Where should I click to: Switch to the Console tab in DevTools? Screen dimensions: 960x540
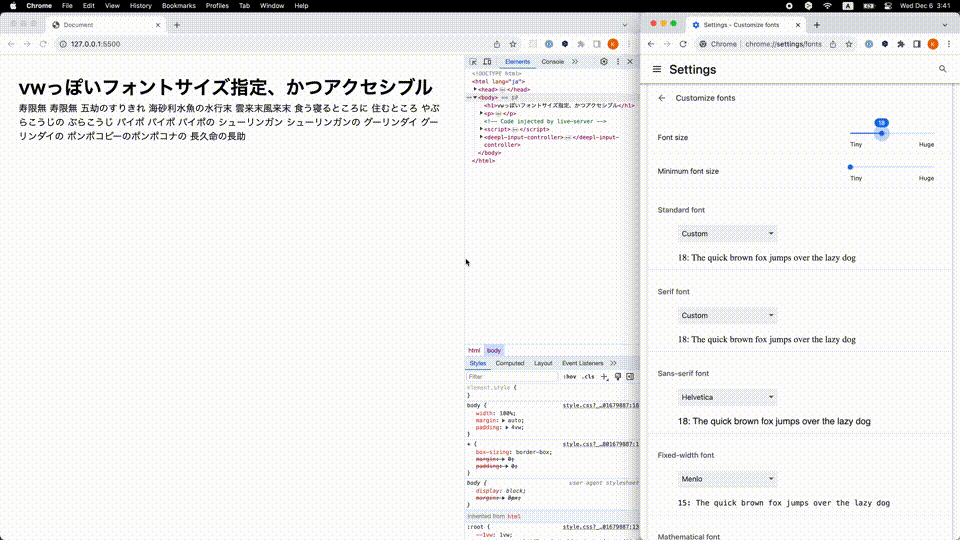[x=552, y=62]
